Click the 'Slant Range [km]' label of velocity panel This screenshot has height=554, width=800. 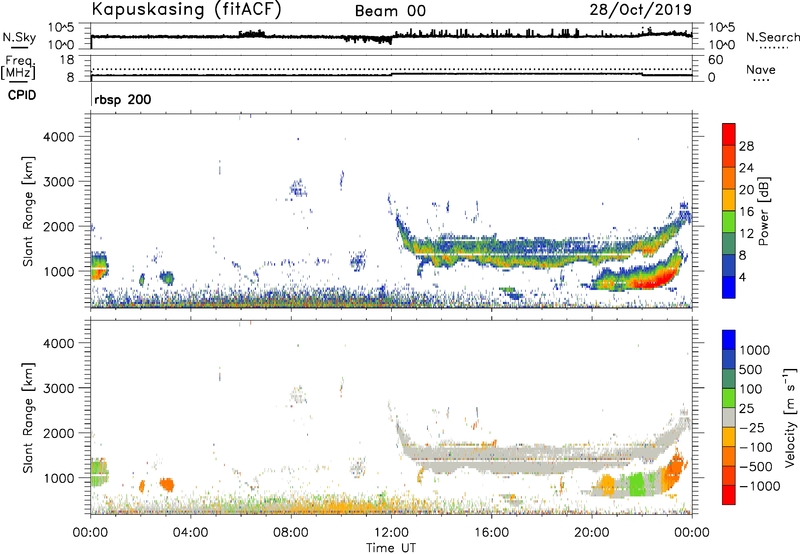pos(28,417)
